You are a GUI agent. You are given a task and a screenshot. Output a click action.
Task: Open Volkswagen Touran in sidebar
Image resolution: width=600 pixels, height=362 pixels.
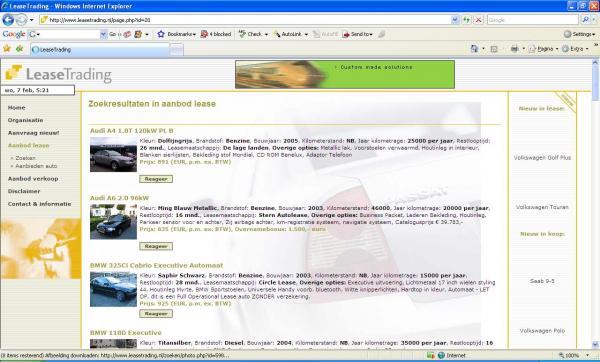point(542,207)
